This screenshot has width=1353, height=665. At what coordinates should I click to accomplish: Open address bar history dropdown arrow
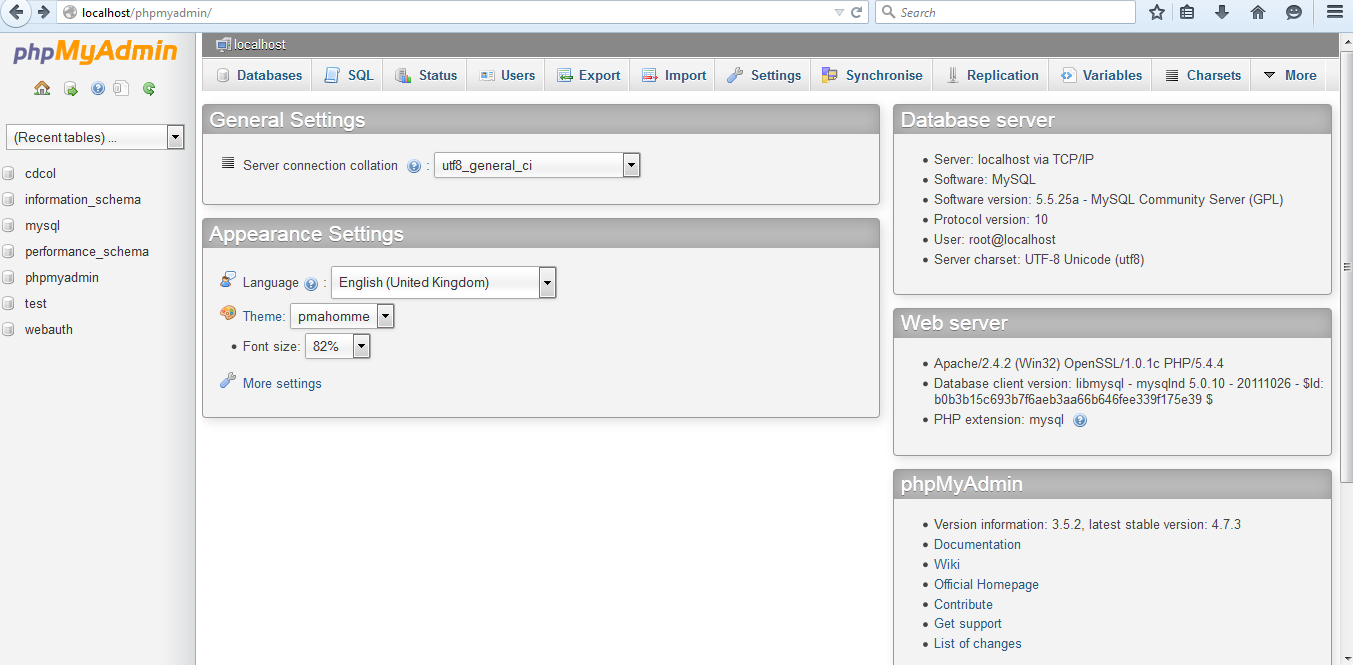[839, 12]
